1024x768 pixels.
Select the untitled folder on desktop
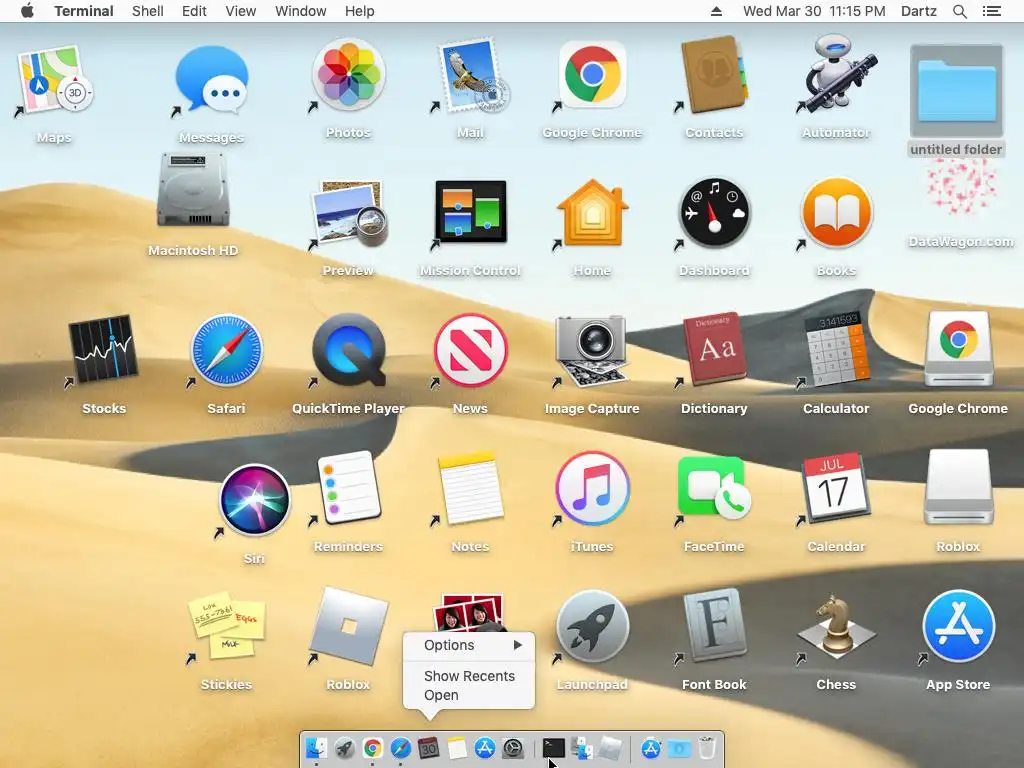956,90
